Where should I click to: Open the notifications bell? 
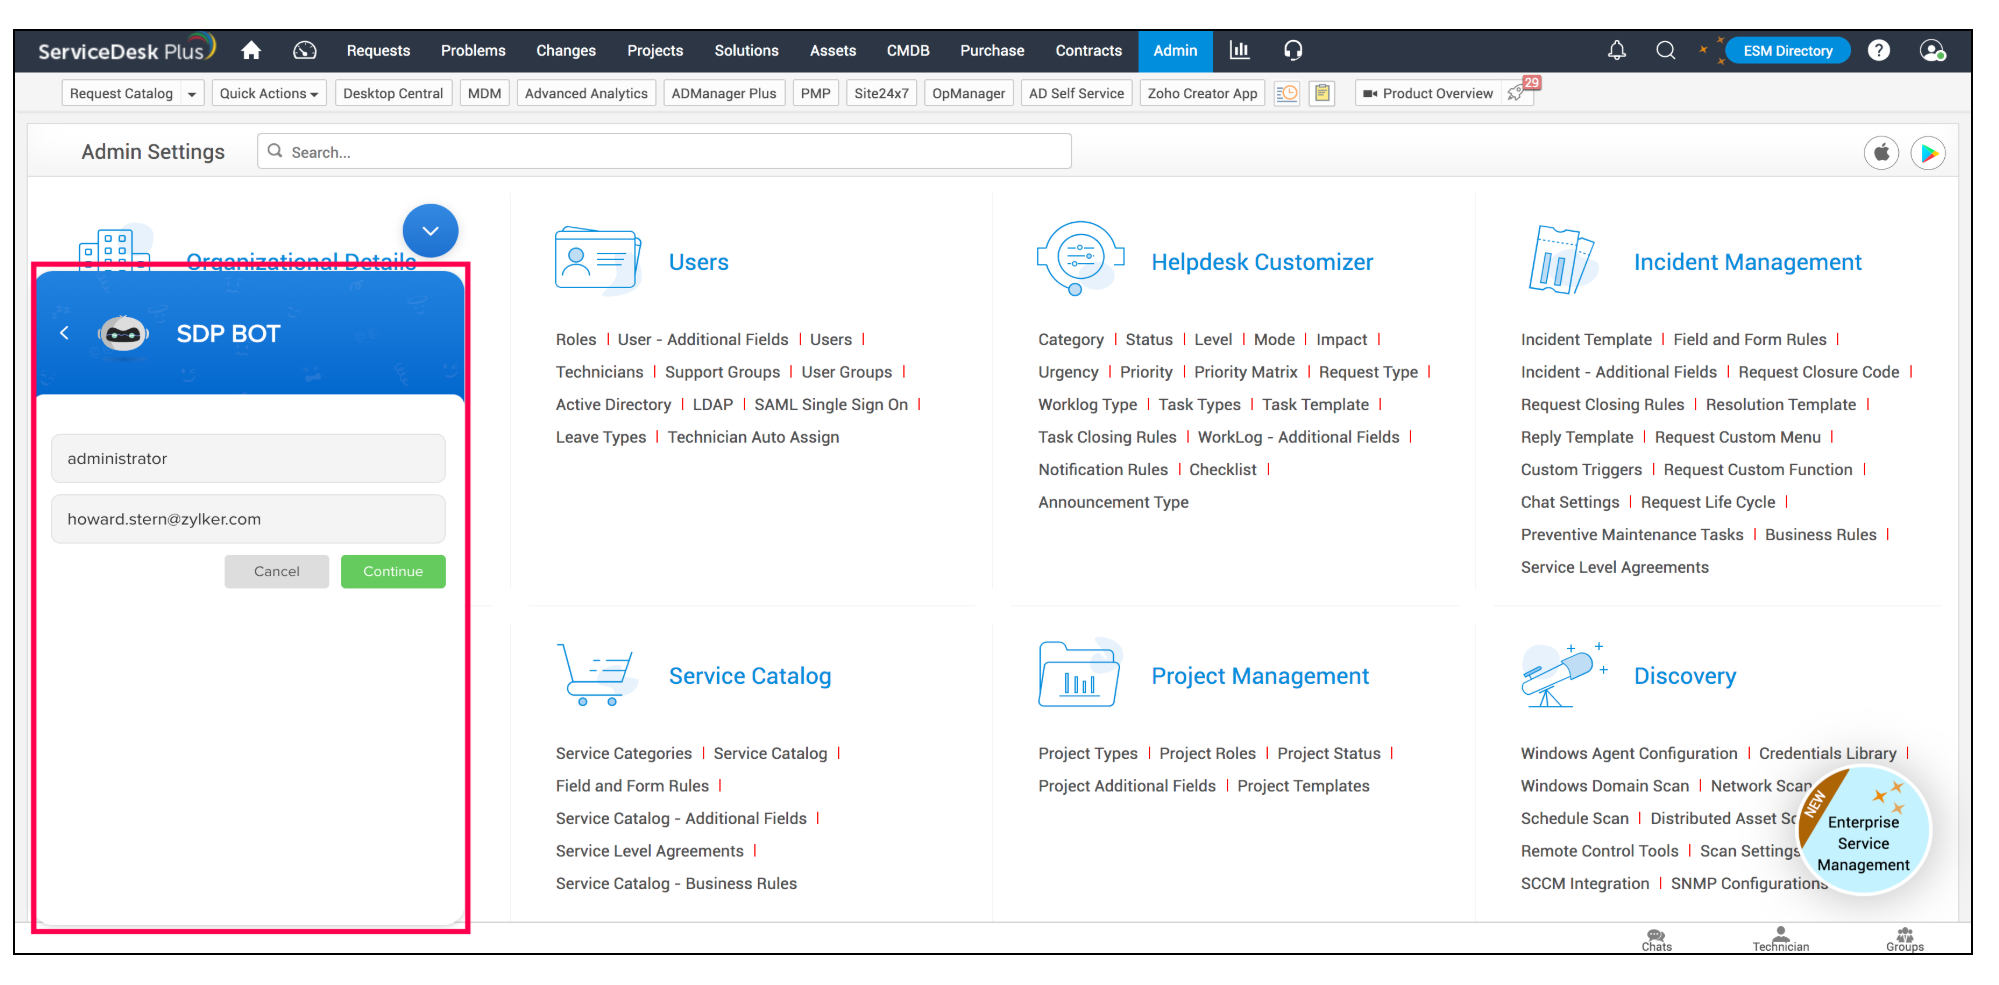(1616, 50)
